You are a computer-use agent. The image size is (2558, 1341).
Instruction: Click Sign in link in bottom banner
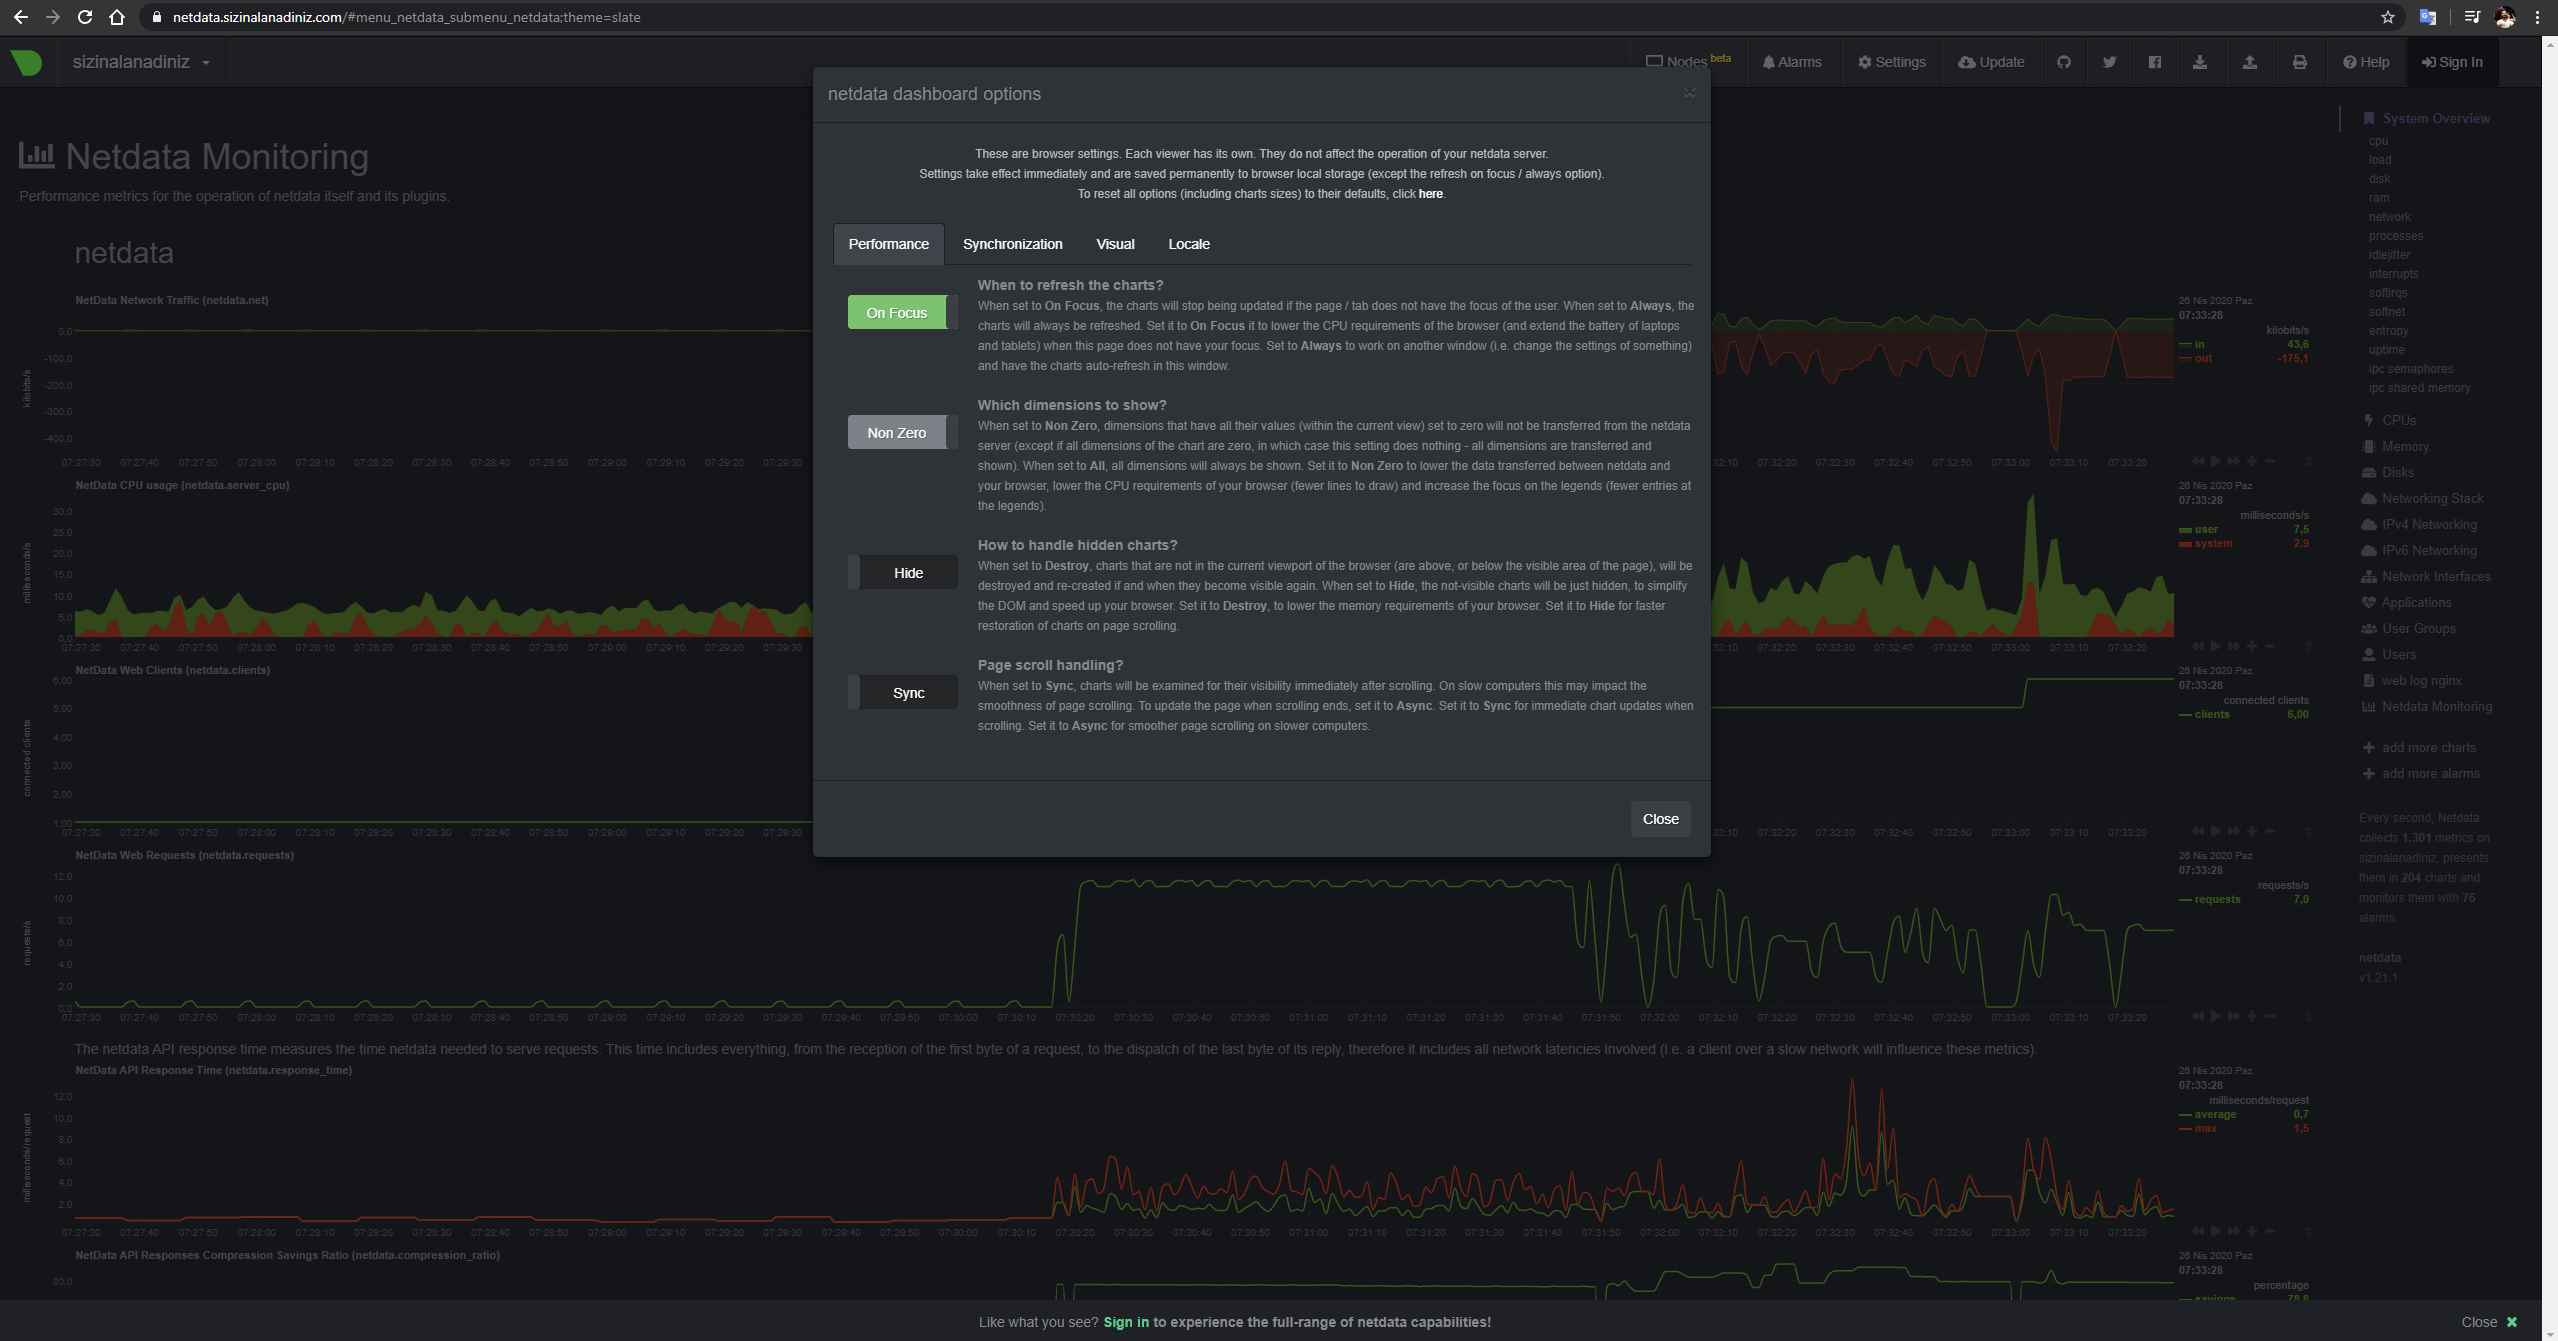(x=1126, y=1322)
